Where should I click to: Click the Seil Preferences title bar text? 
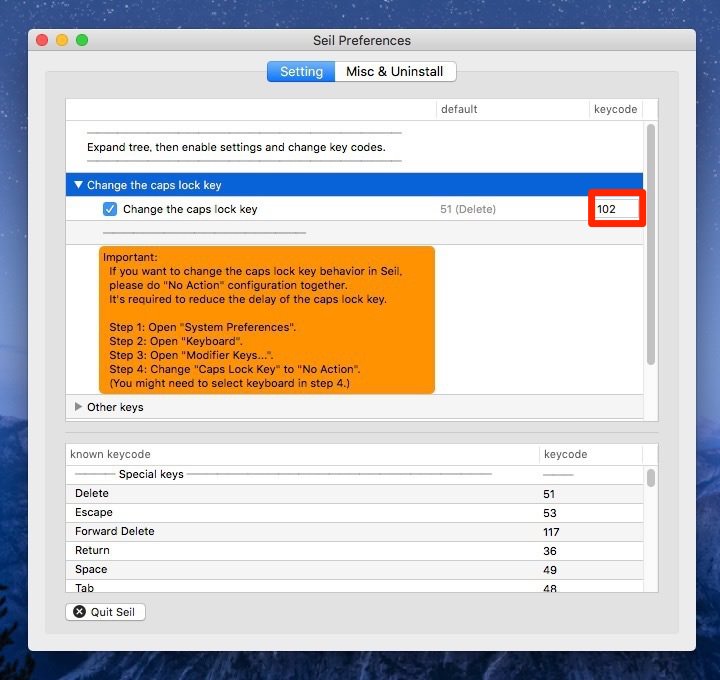[362, 40]
